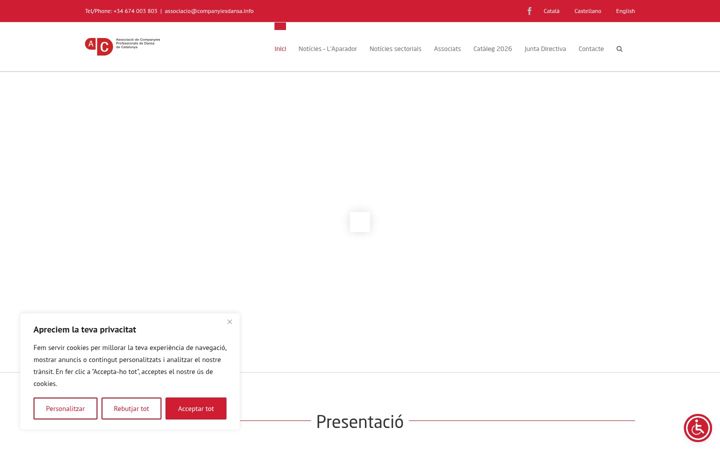Click the Acceptar tot button
The image size is (720, 450).
point(196,408)
